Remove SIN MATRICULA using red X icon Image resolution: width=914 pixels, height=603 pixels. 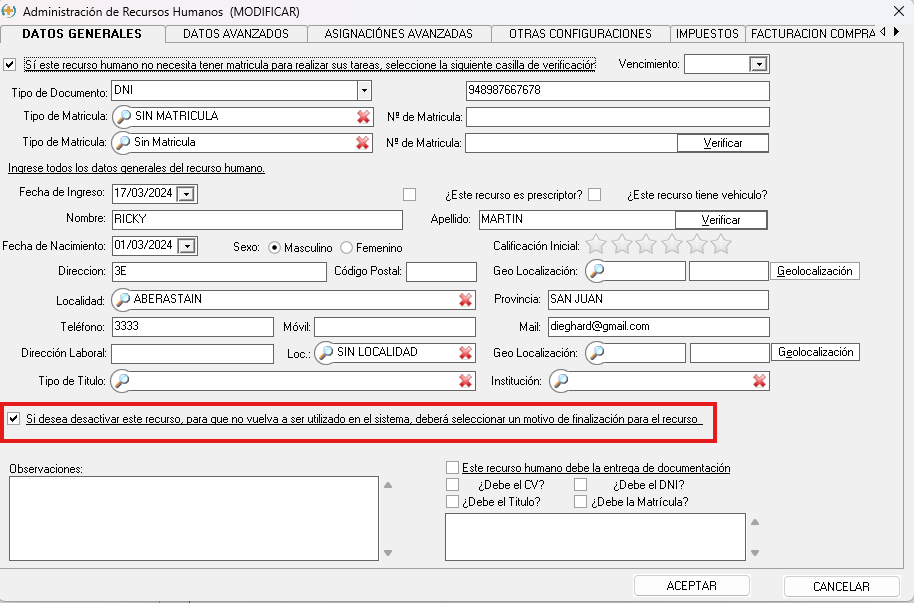[363, 116]
